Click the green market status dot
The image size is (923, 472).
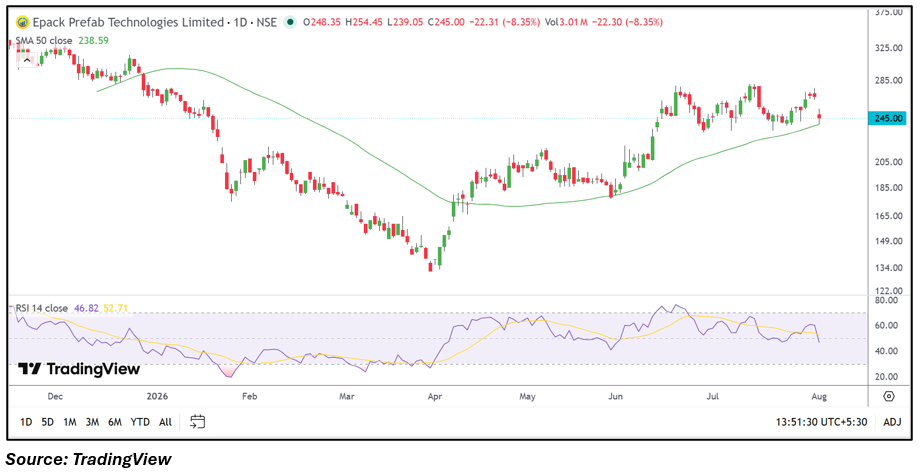290,22
